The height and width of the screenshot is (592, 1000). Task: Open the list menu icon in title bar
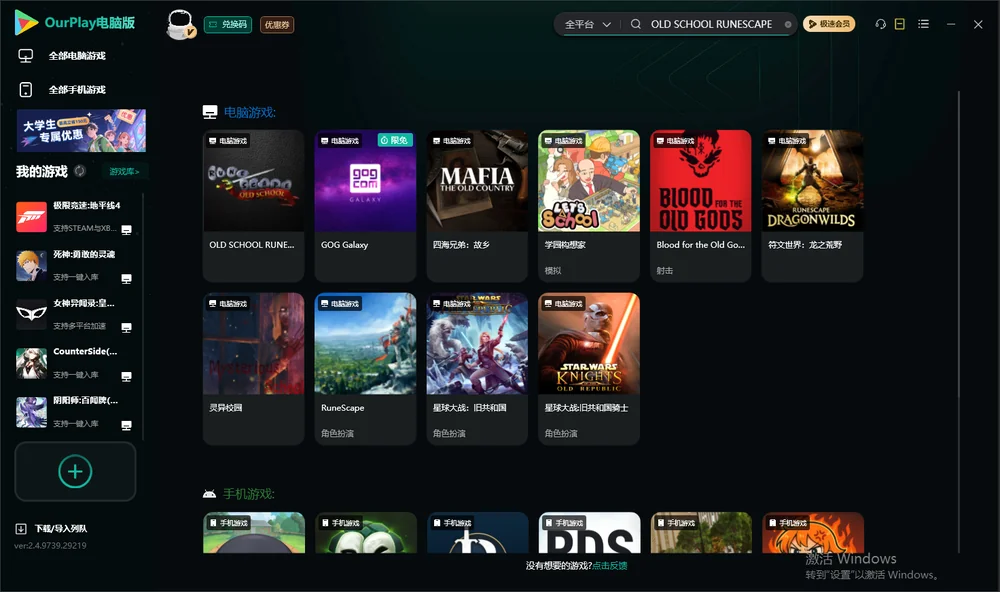923,24
